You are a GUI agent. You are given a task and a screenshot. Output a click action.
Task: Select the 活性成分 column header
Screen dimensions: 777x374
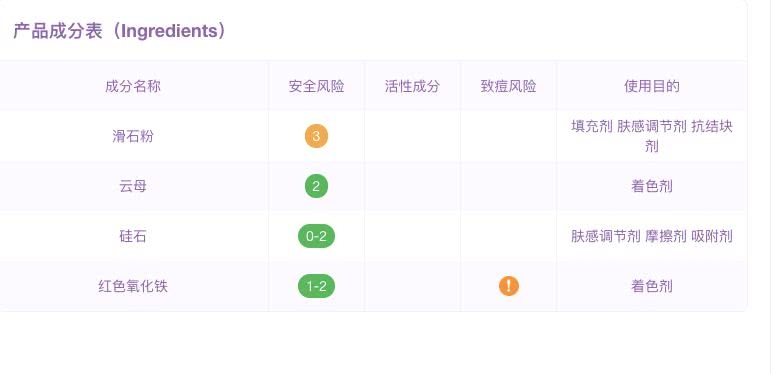(412, 86)
